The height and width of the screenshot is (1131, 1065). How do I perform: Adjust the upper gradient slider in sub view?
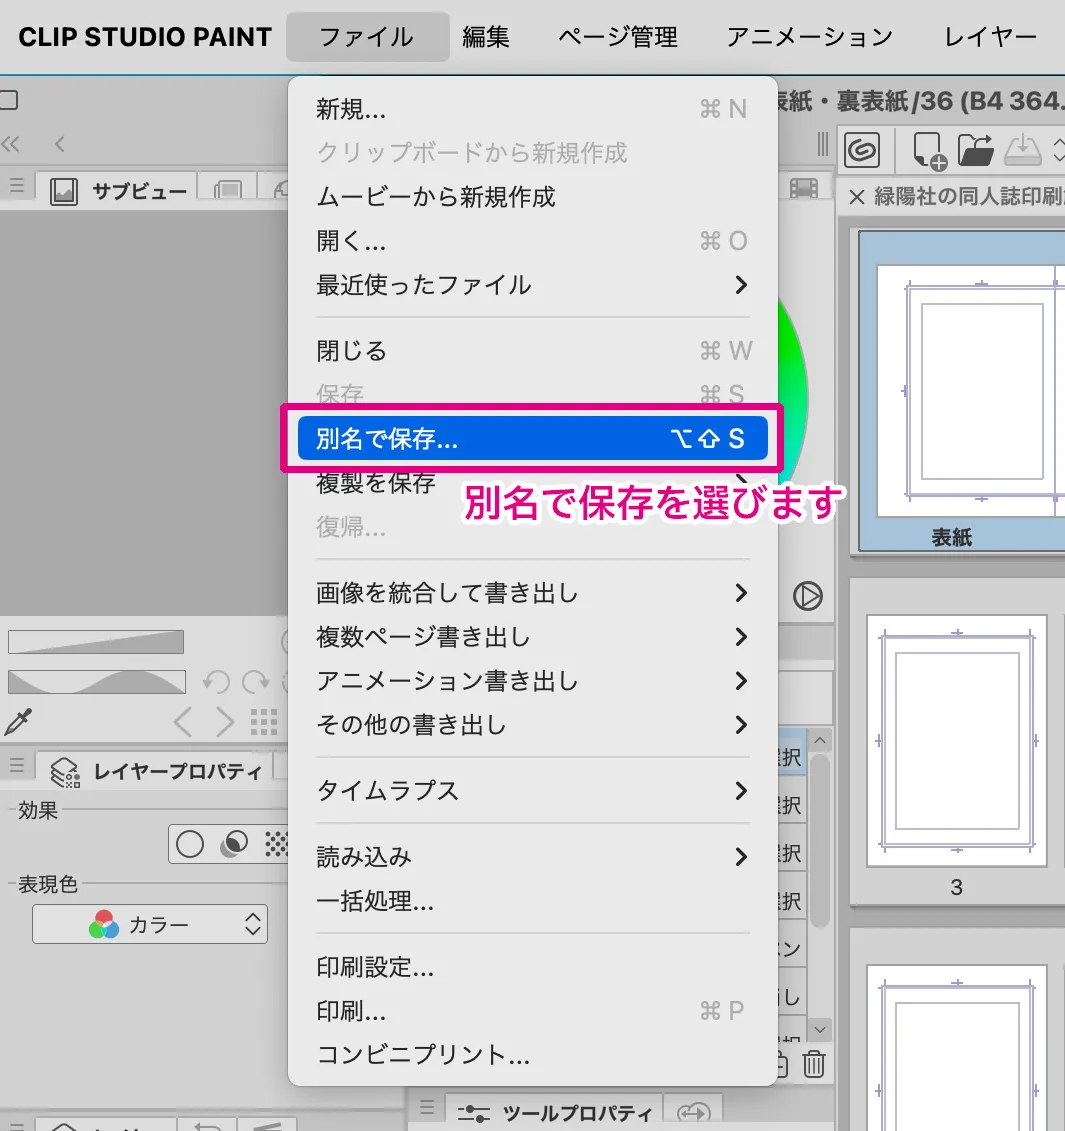click(96, 642)
